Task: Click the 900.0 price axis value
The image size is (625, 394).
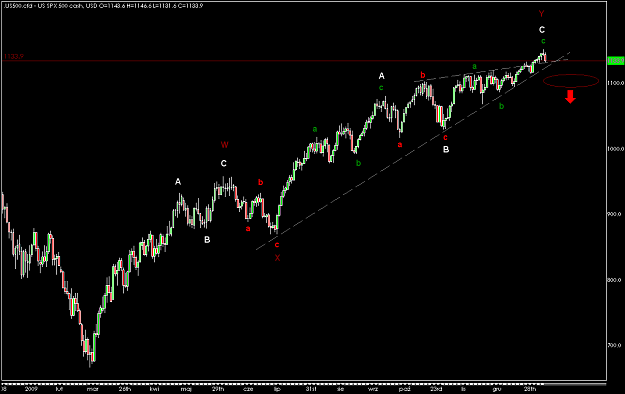Action: (614, 214)
